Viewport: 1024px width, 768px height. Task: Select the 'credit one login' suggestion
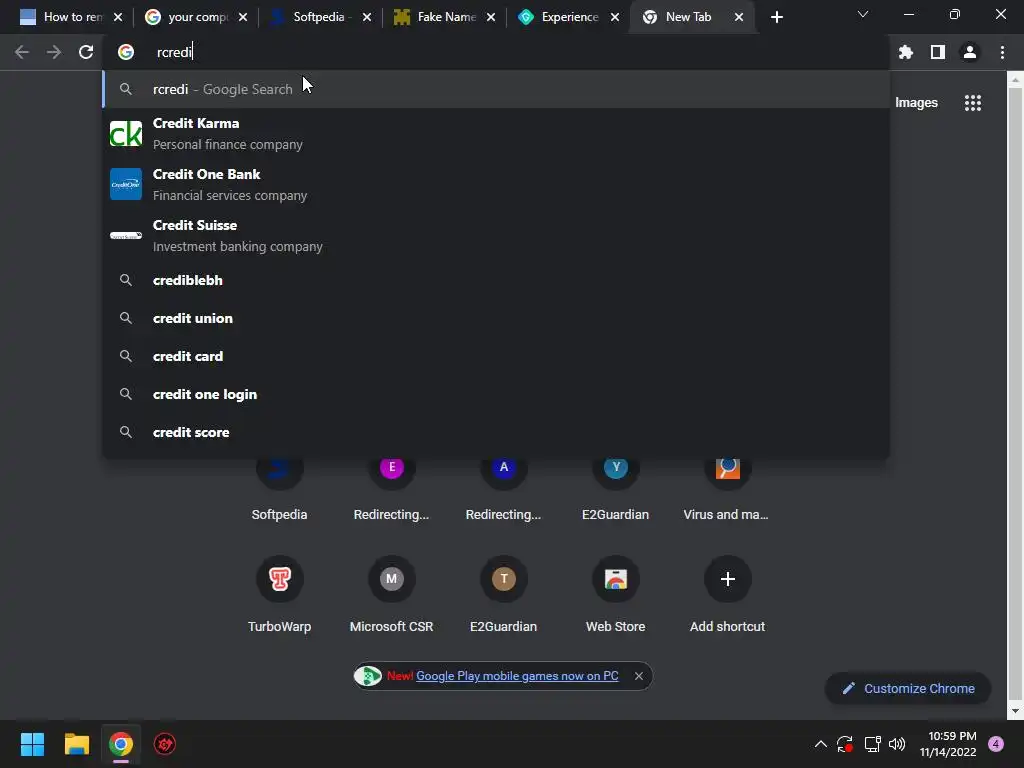tap(496, 394)
